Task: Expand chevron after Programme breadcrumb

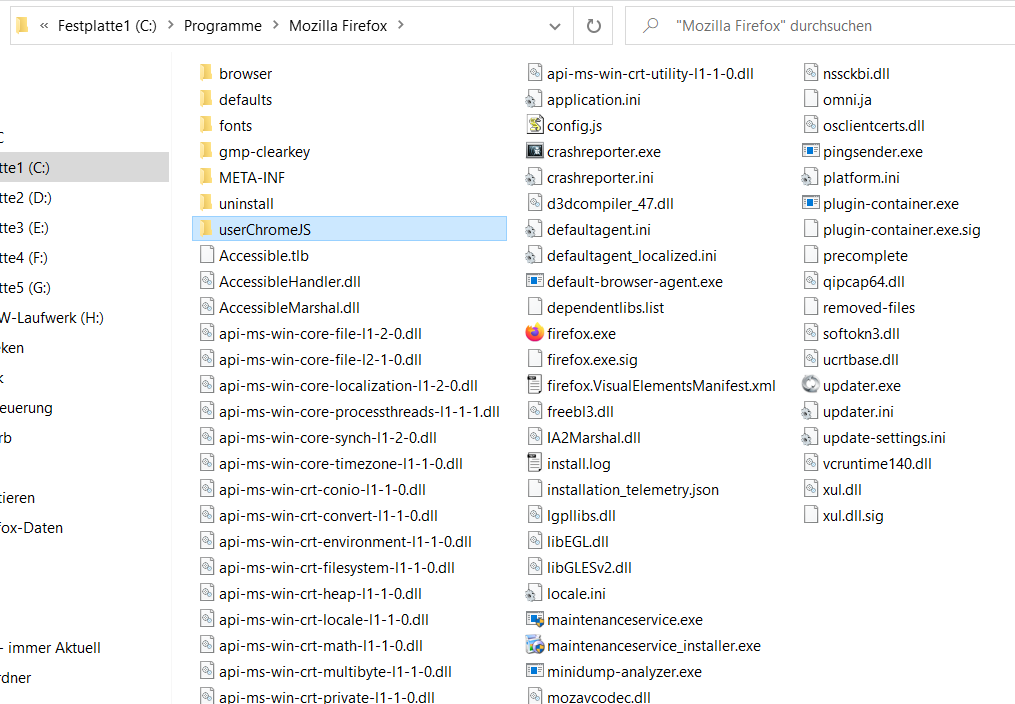Action: click(276, 25)
